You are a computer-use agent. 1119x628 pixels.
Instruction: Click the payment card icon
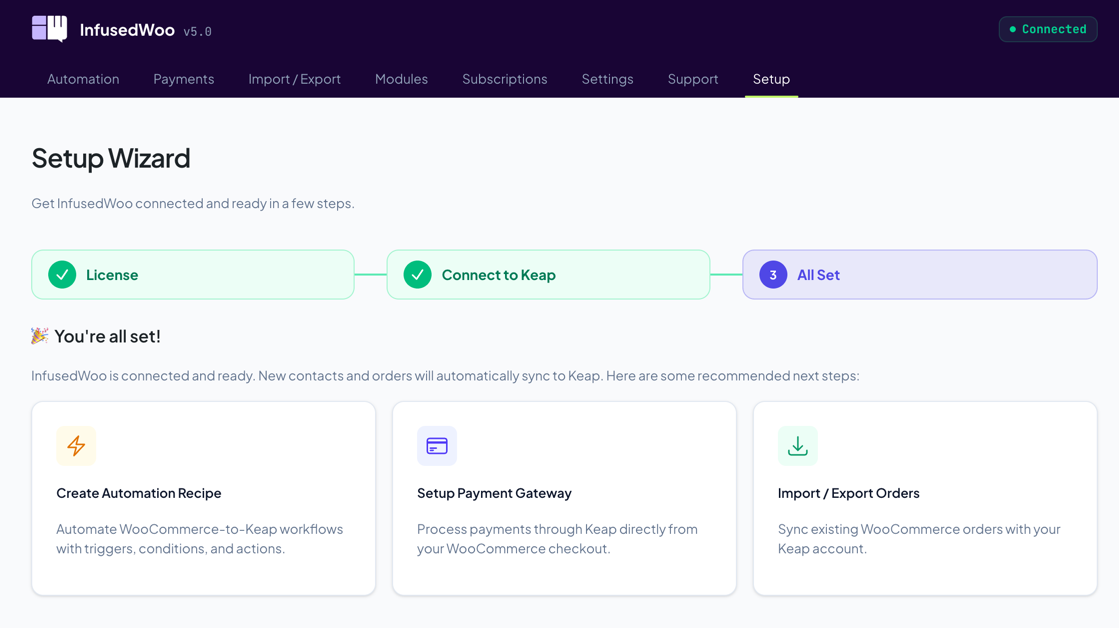pos(437,446)
